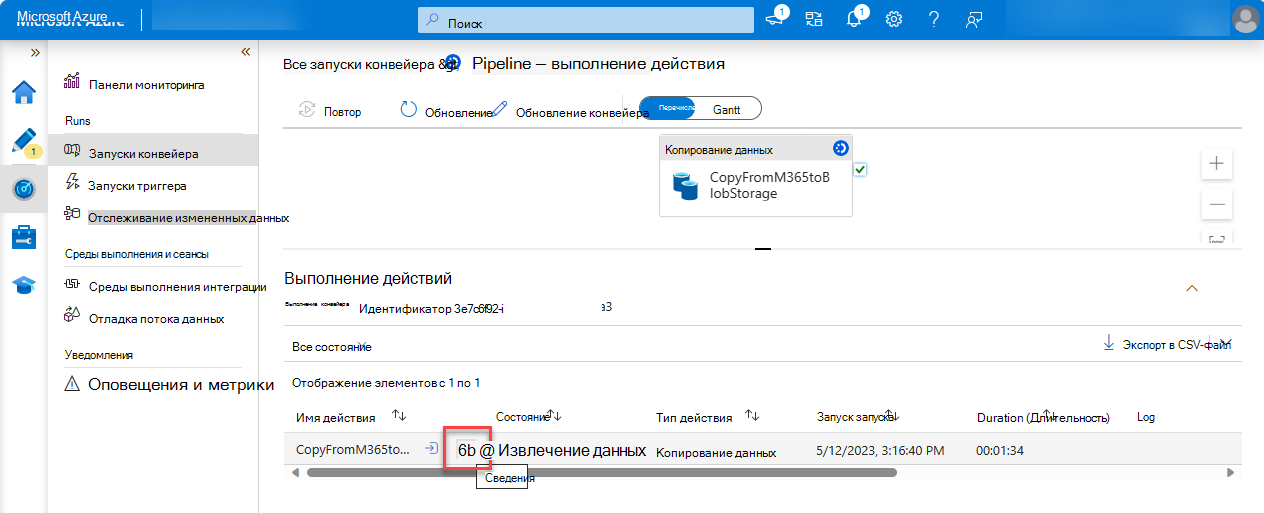Open notifications bell icon

coord(854,19)
